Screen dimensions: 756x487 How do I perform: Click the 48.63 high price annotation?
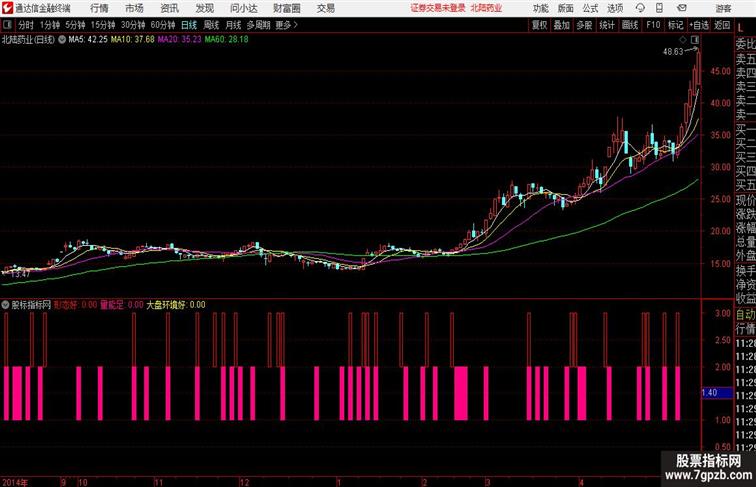tap(673, 51)
